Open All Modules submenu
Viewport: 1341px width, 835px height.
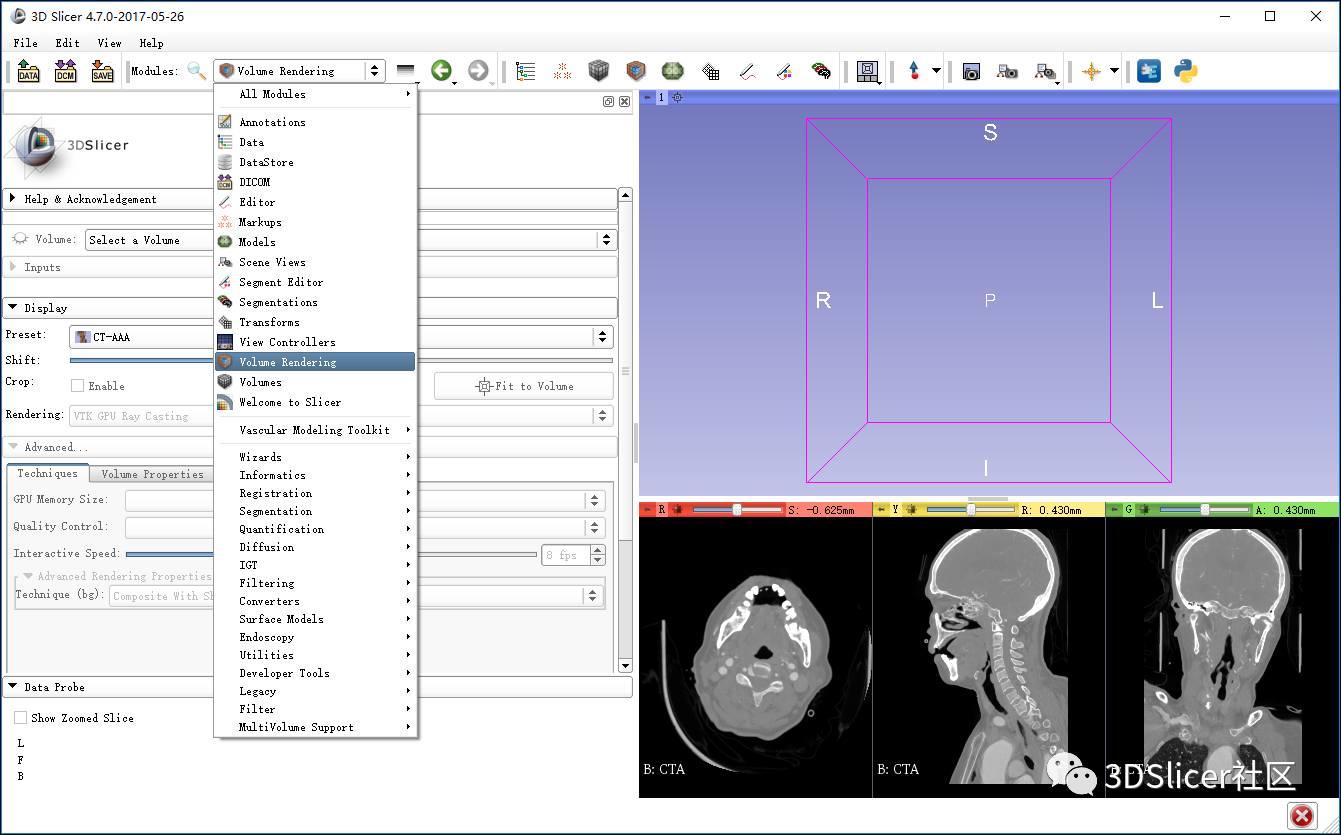tap(315, 94)
